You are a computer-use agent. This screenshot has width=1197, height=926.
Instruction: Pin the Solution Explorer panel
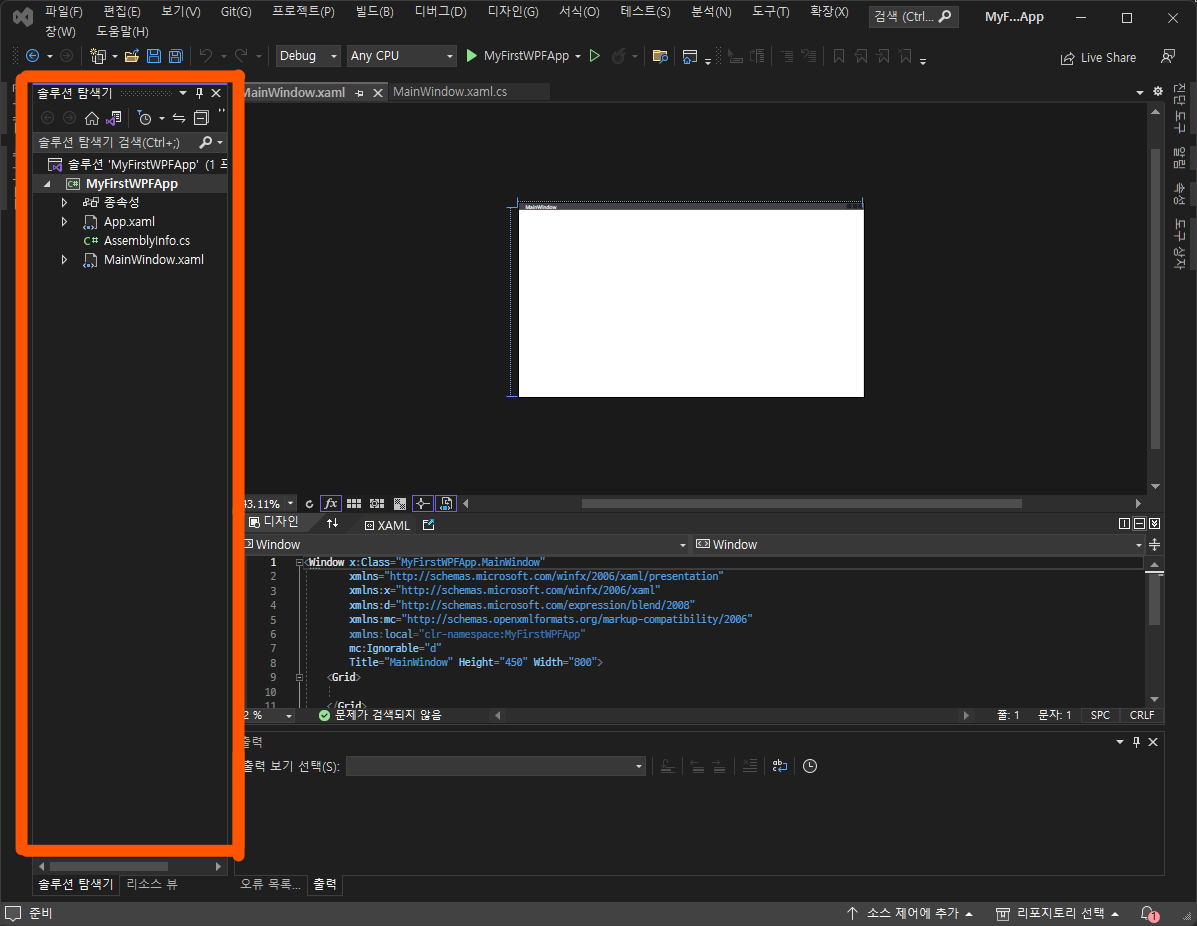click(199, 92)
